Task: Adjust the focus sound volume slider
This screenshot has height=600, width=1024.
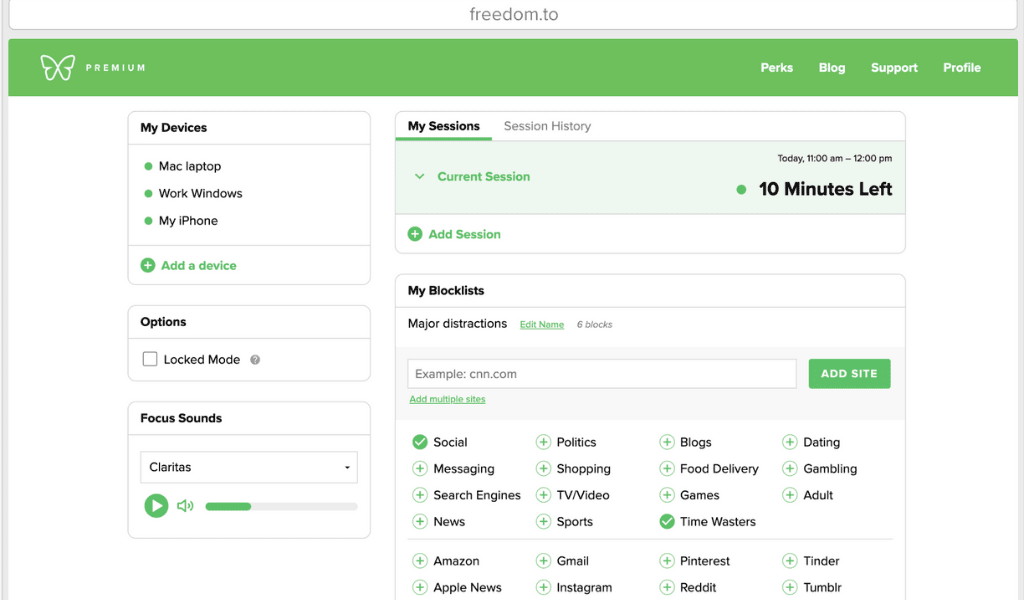Action: pos(281,506)
